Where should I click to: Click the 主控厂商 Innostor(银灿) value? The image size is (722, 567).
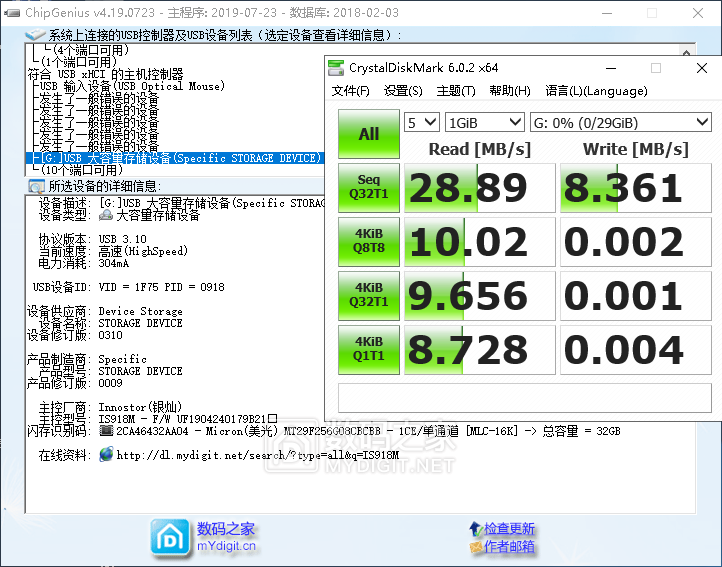pos(140,407)
